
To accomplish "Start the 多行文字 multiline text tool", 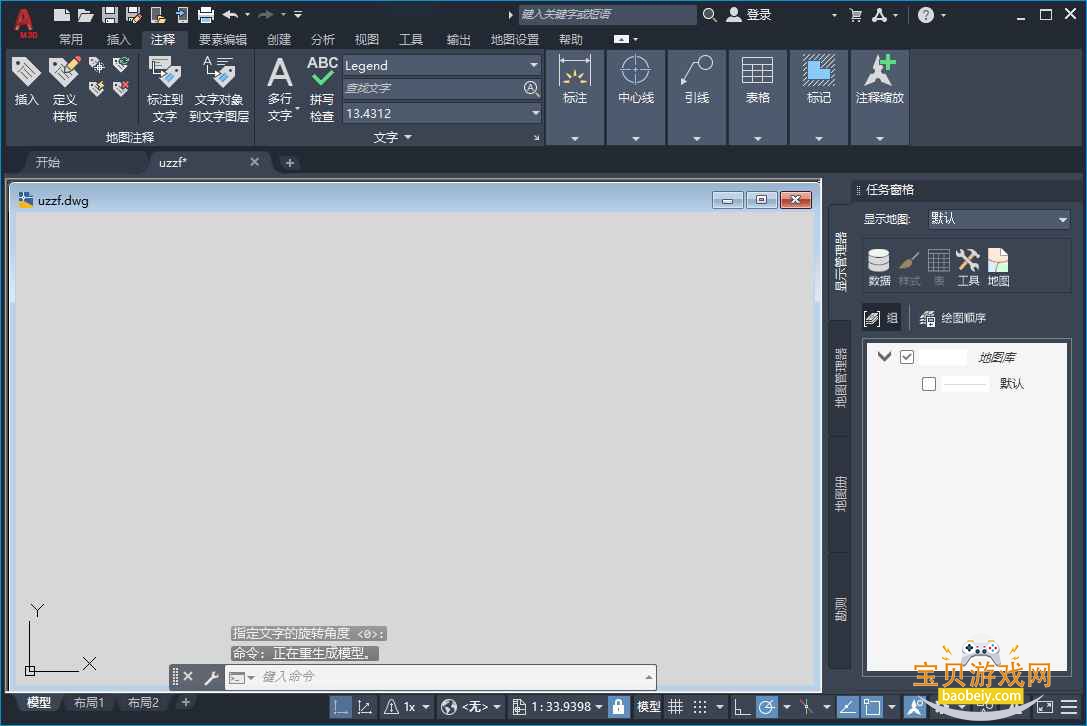I will tap(279, 89).
